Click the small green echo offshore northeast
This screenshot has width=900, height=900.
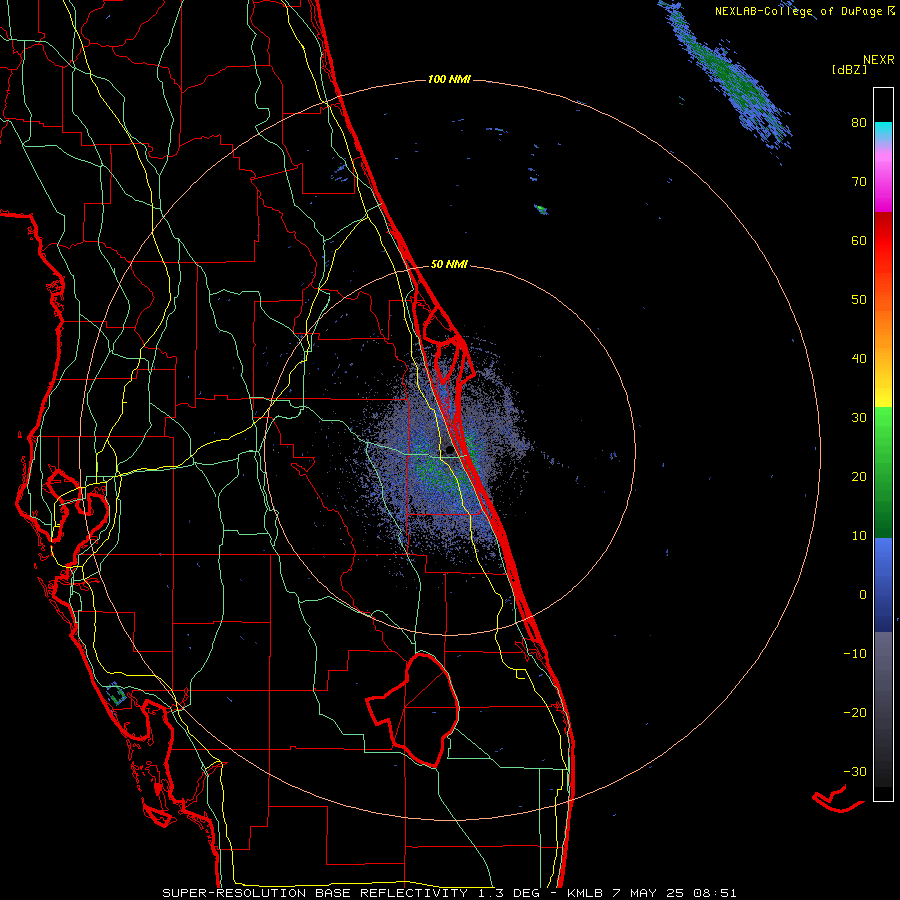point(541,209)
